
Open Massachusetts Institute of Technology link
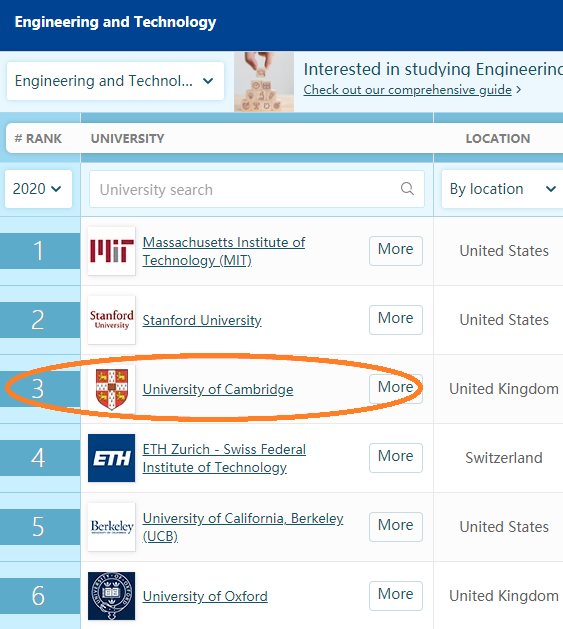click(224, 251)
